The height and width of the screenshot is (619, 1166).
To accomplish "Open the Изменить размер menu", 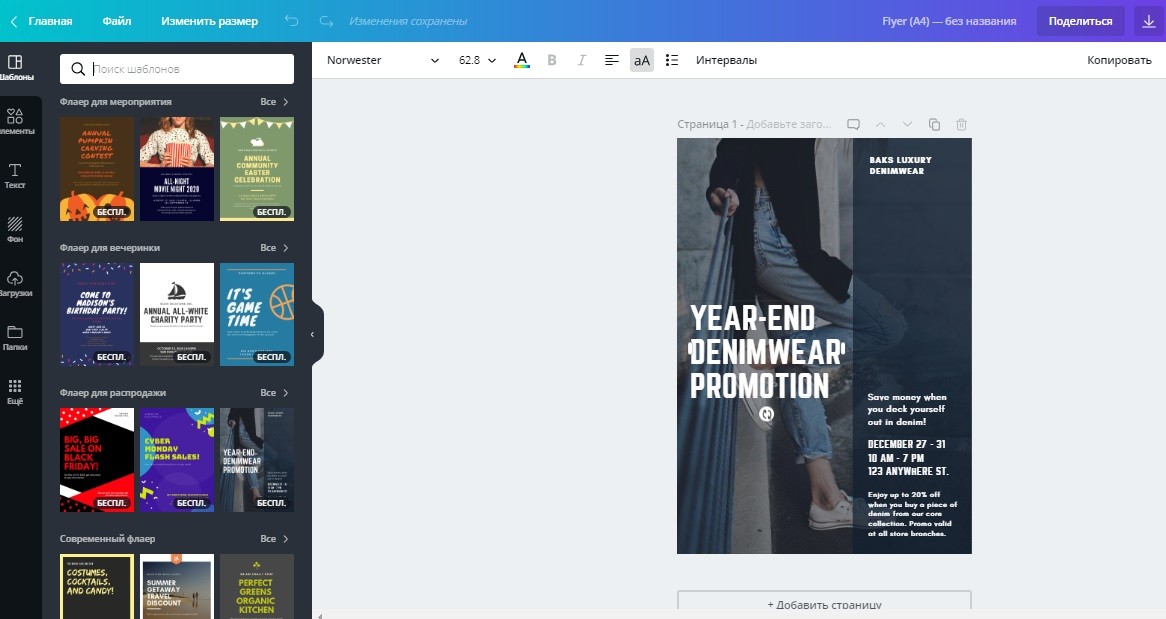I will 210,21.
